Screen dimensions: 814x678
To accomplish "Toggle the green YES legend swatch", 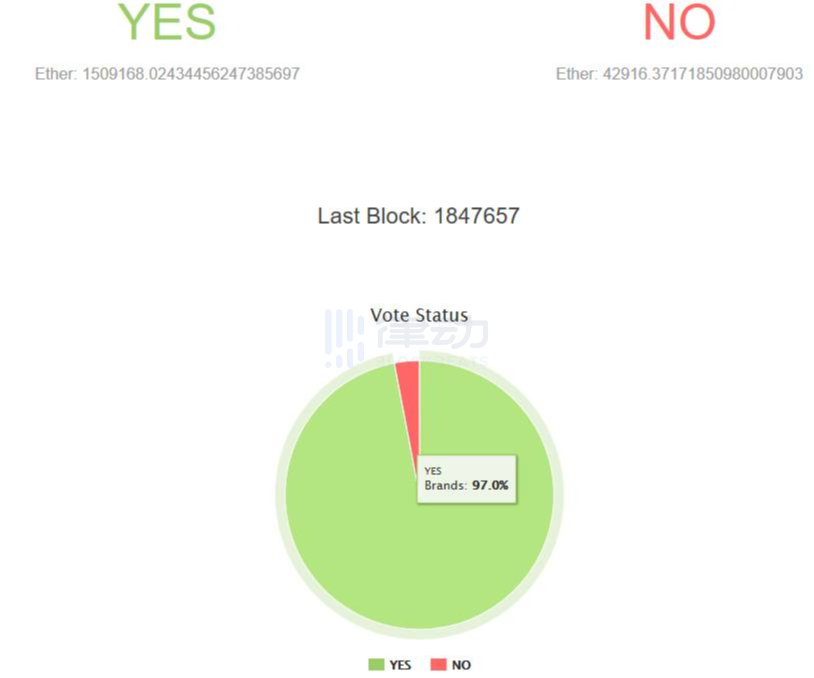I will (x=377, y=665).
